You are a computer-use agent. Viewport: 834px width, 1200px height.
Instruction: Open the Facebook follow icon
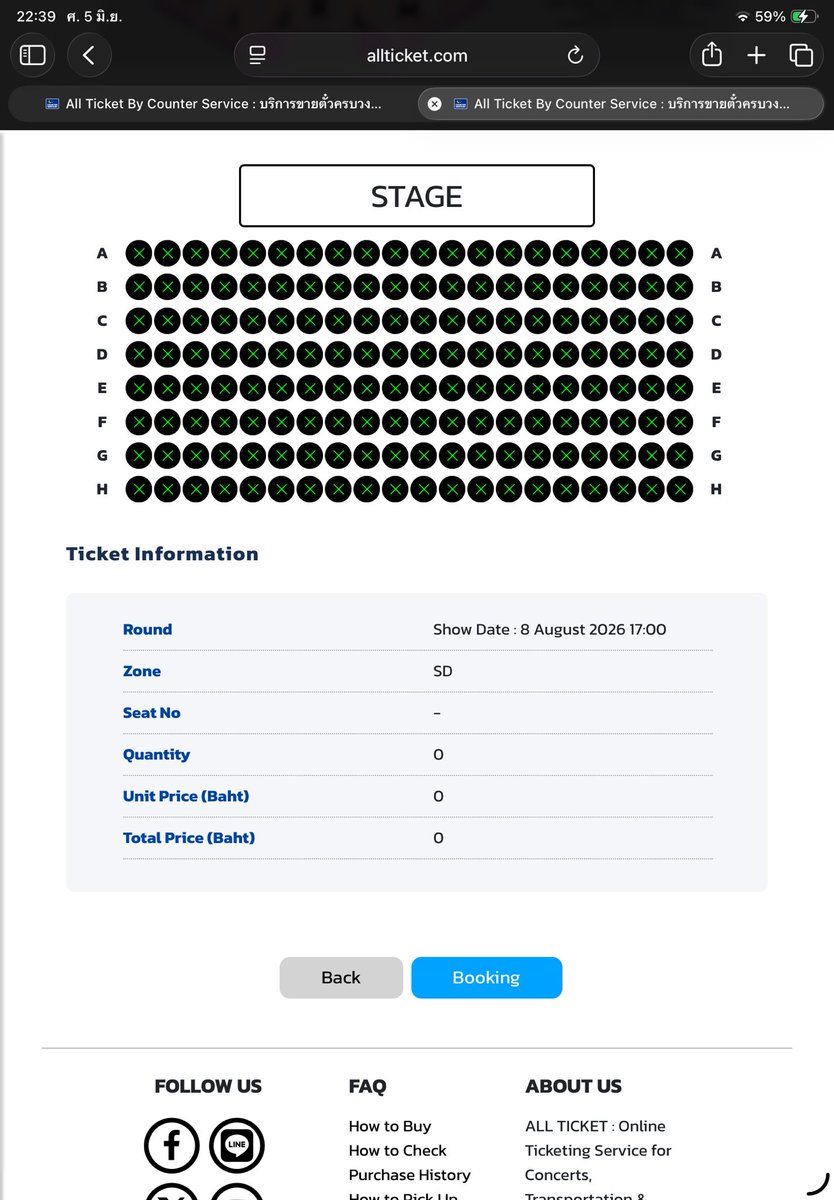click(171, 1146)
